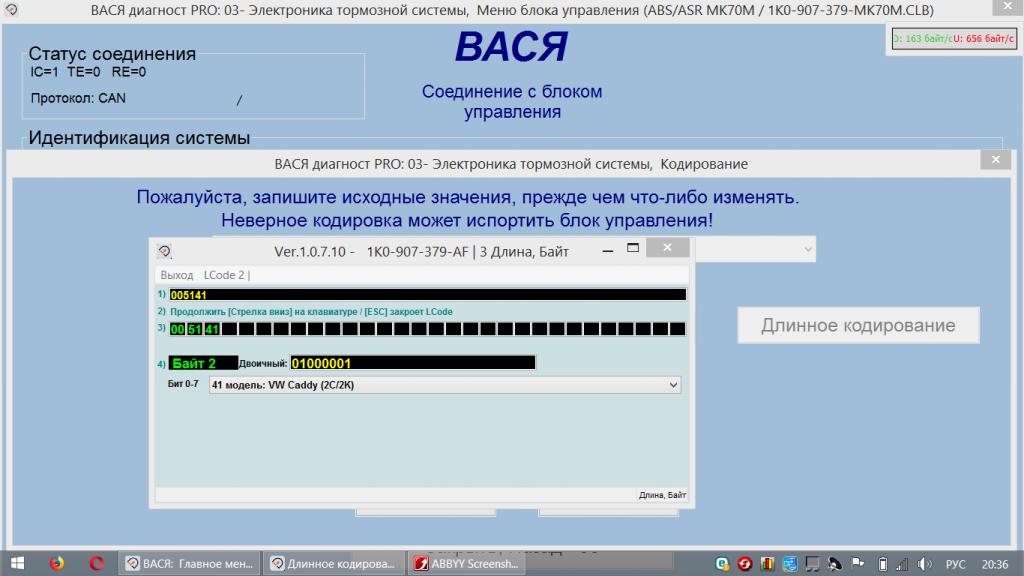Select byte 51 in the byte row
Image resolution: width=1024 pixels, height=576 pixels.
195,329
